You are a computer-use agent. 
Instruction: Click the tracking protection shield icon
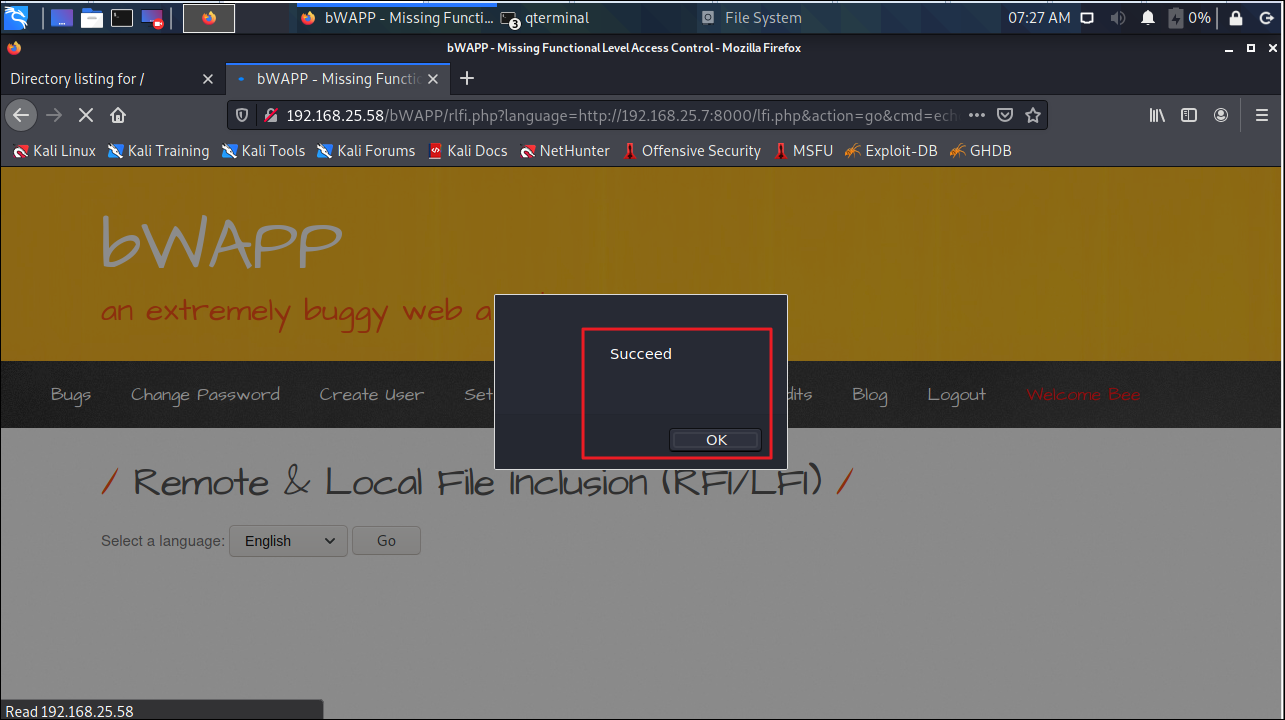(x=242, y=116)
